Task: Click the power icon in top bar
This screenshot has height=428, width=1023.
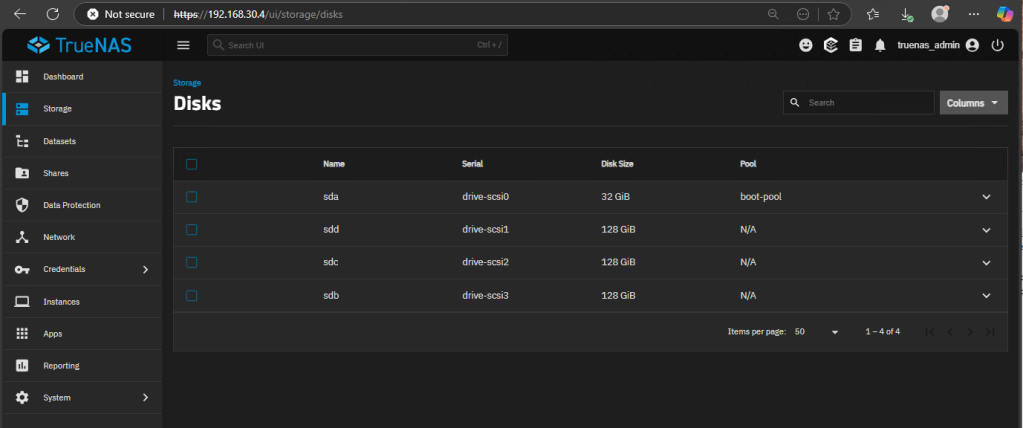Action: tap(997, 45)
